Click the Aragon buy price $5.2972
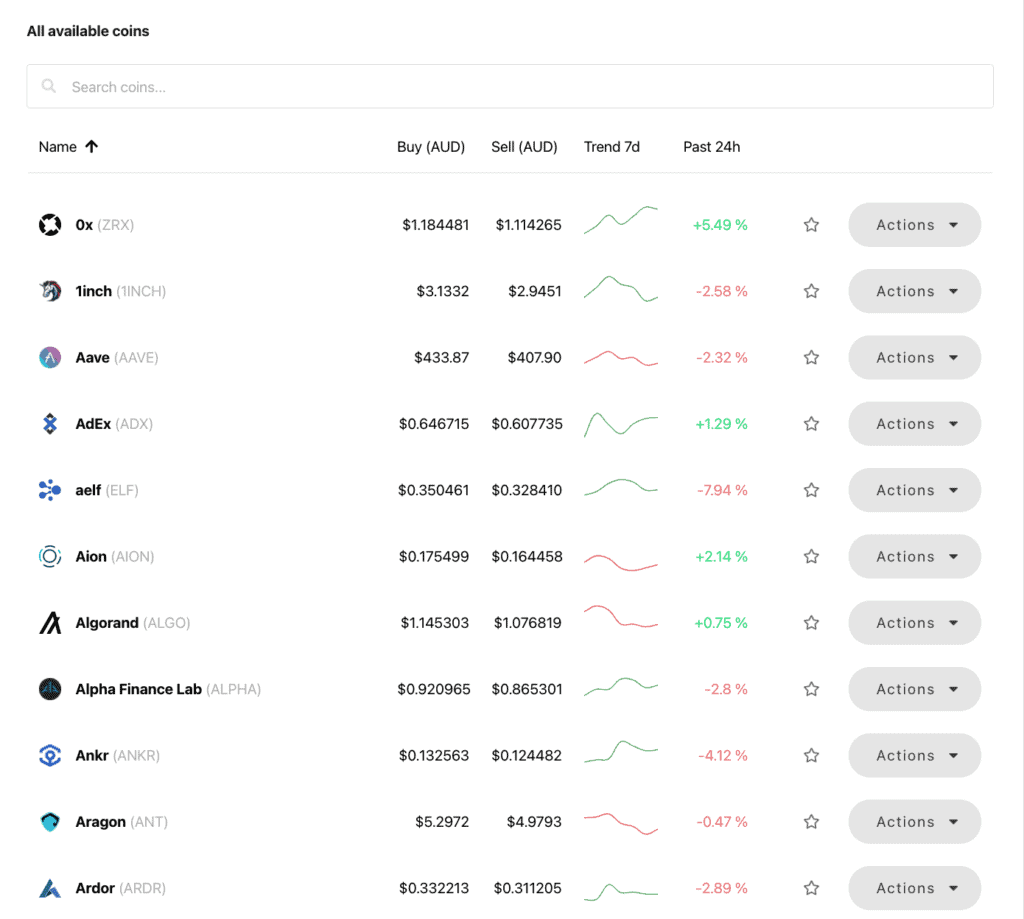 click(442, 822)
